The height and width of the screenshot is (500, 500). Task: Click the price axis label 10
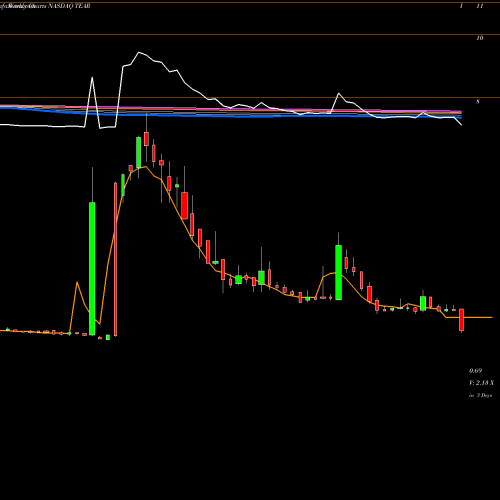(x=480, y=38)
